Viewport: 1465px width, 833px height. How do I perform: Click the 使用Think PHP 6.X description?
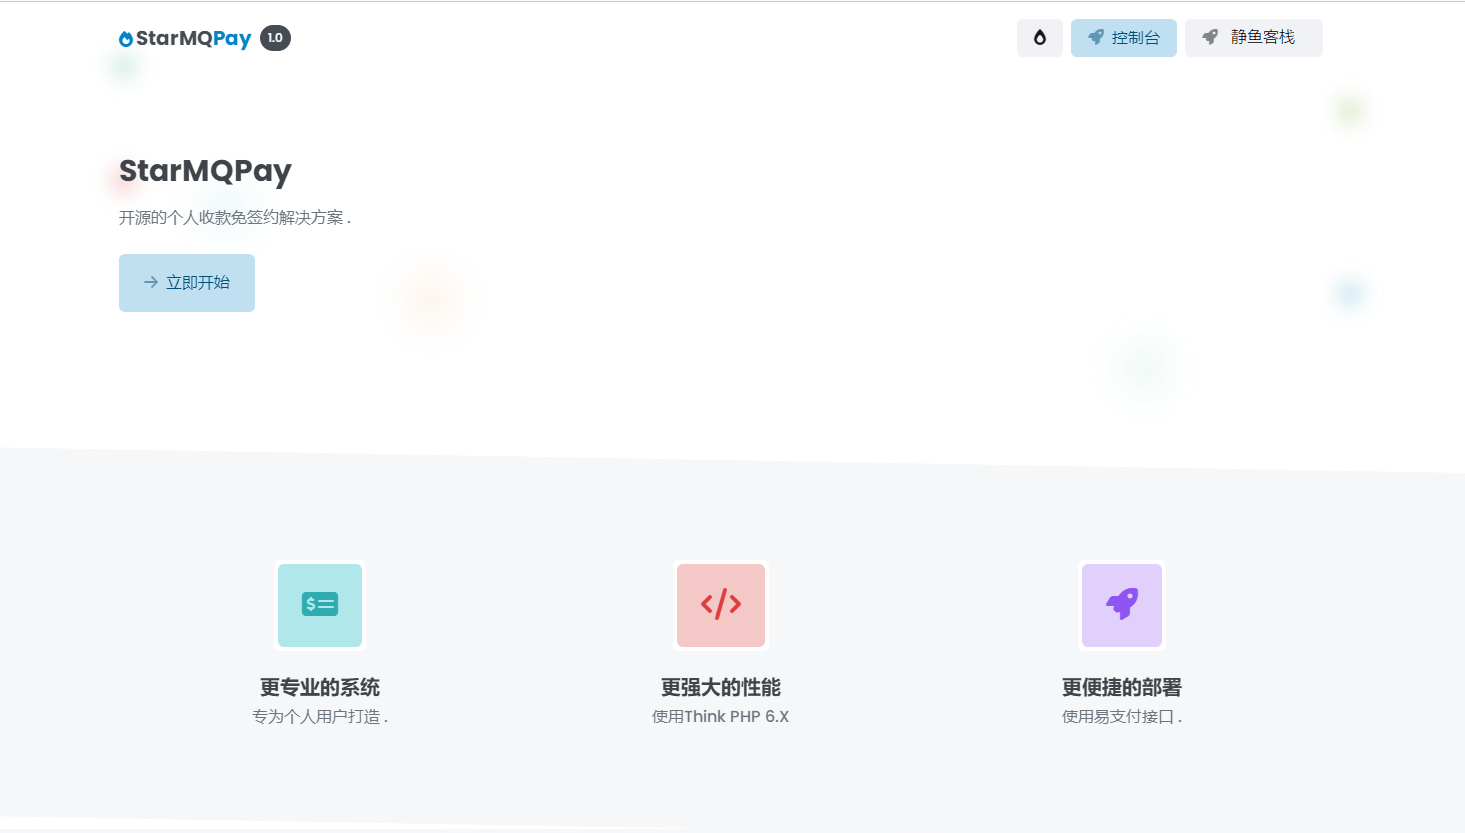(x=721, y=716)
